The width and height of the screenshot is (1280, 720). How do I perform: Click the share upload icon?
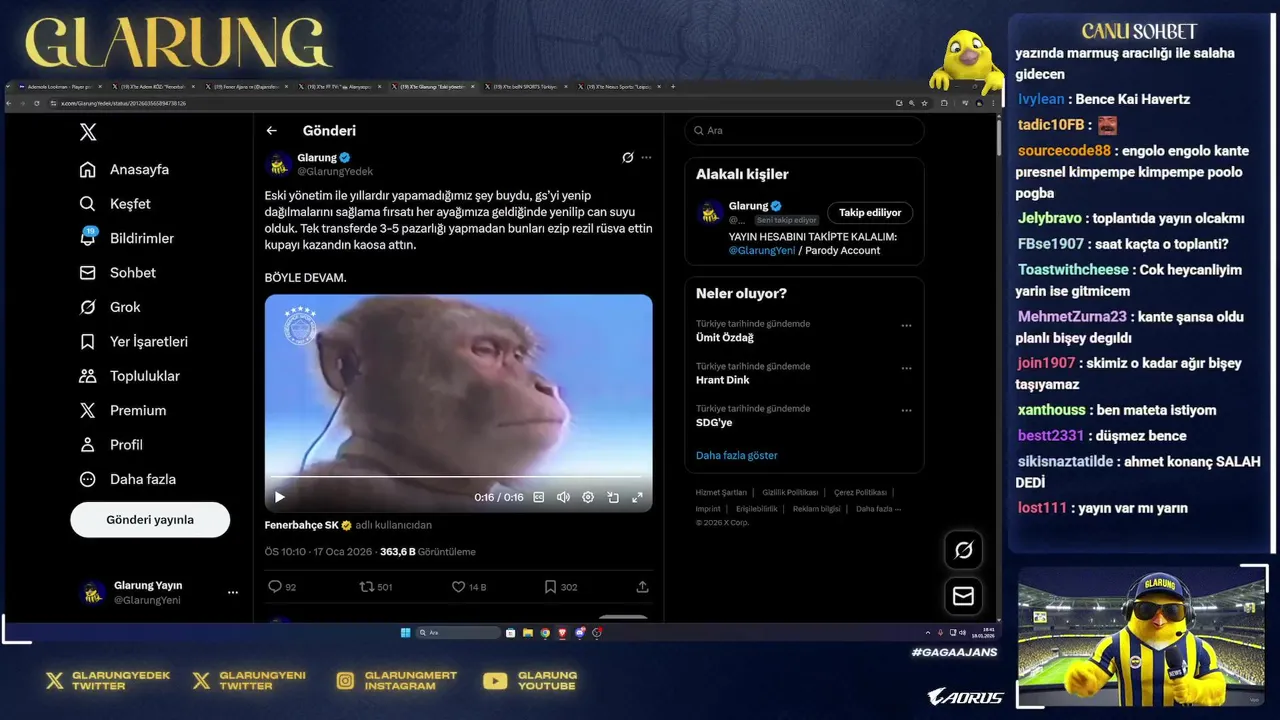tap(642, 587)
